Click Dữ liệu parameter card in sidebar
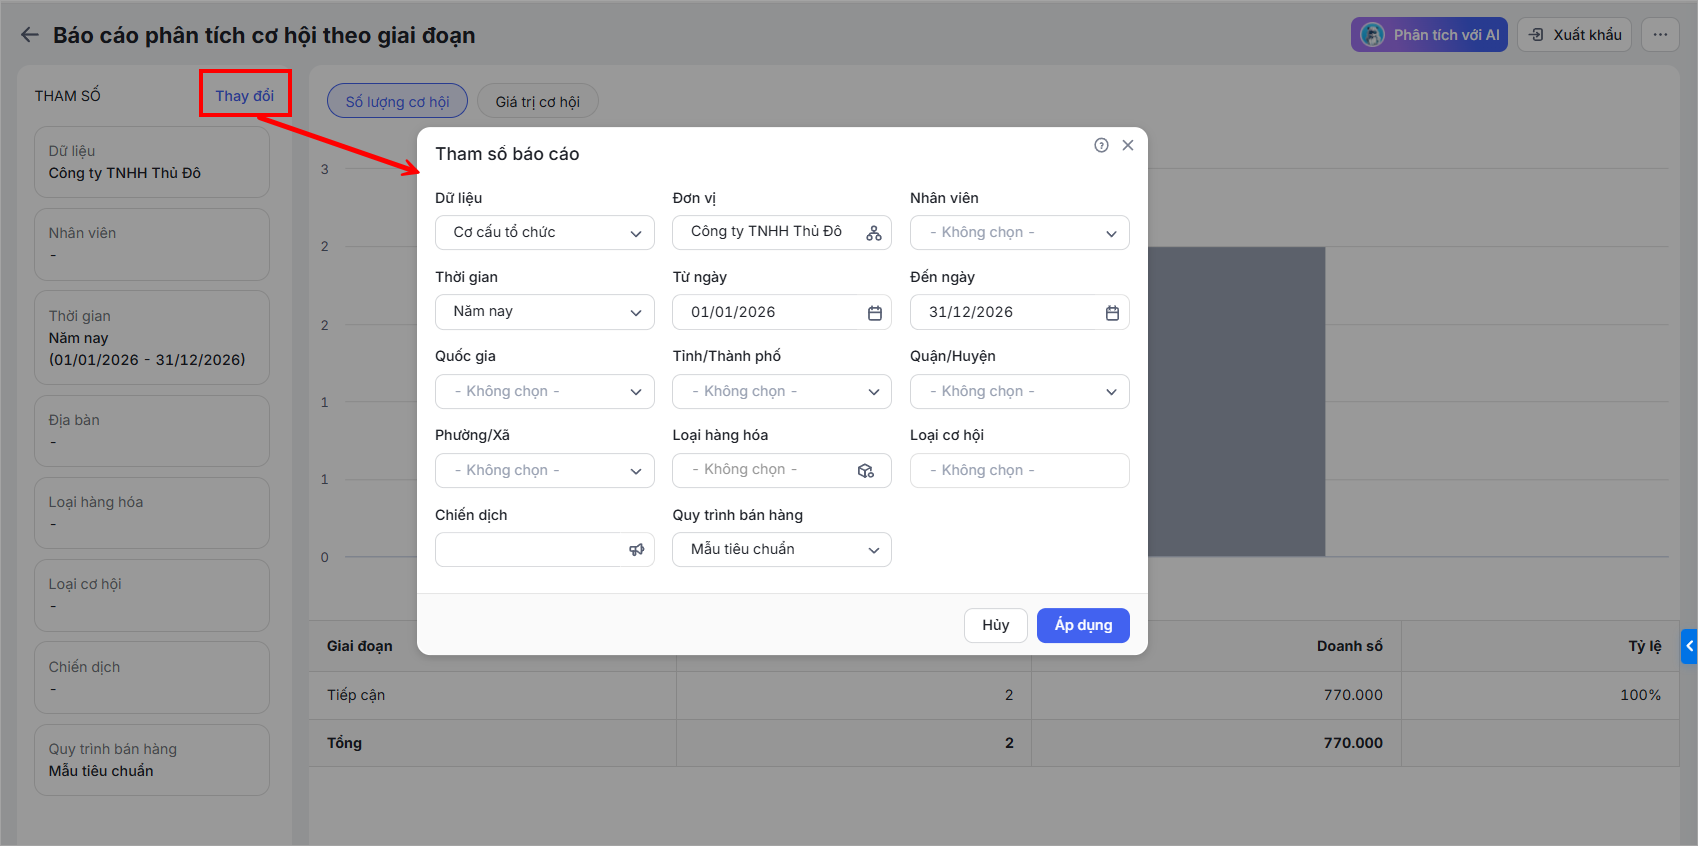Viewport: 1698px width, 846px height. click(x=152, y=162)
